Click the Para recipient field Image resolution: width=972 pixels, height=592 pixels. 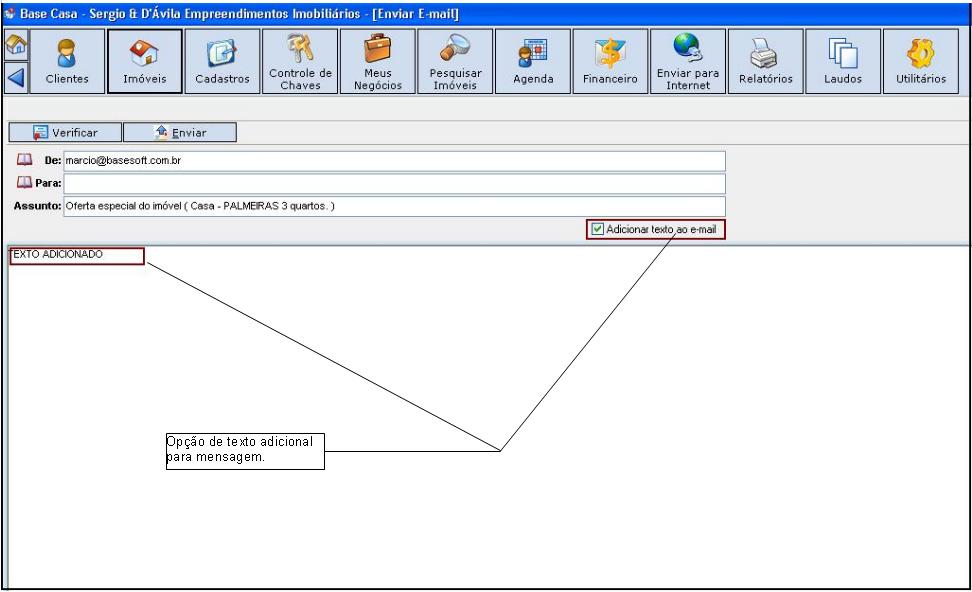pyautogui.click(x=394, y=183)
